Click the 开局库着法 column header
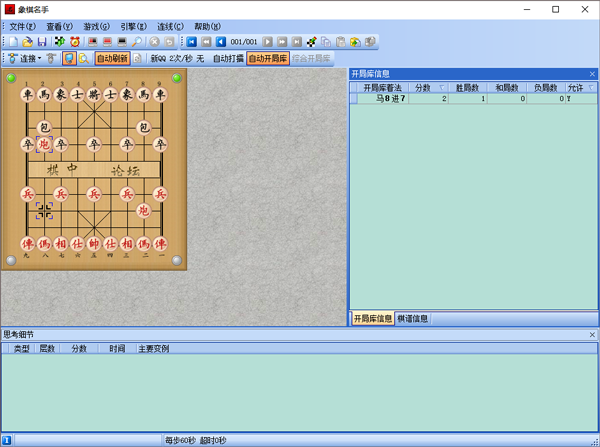The width and height of the screenshot is (600, 447). tap(382, 88)
